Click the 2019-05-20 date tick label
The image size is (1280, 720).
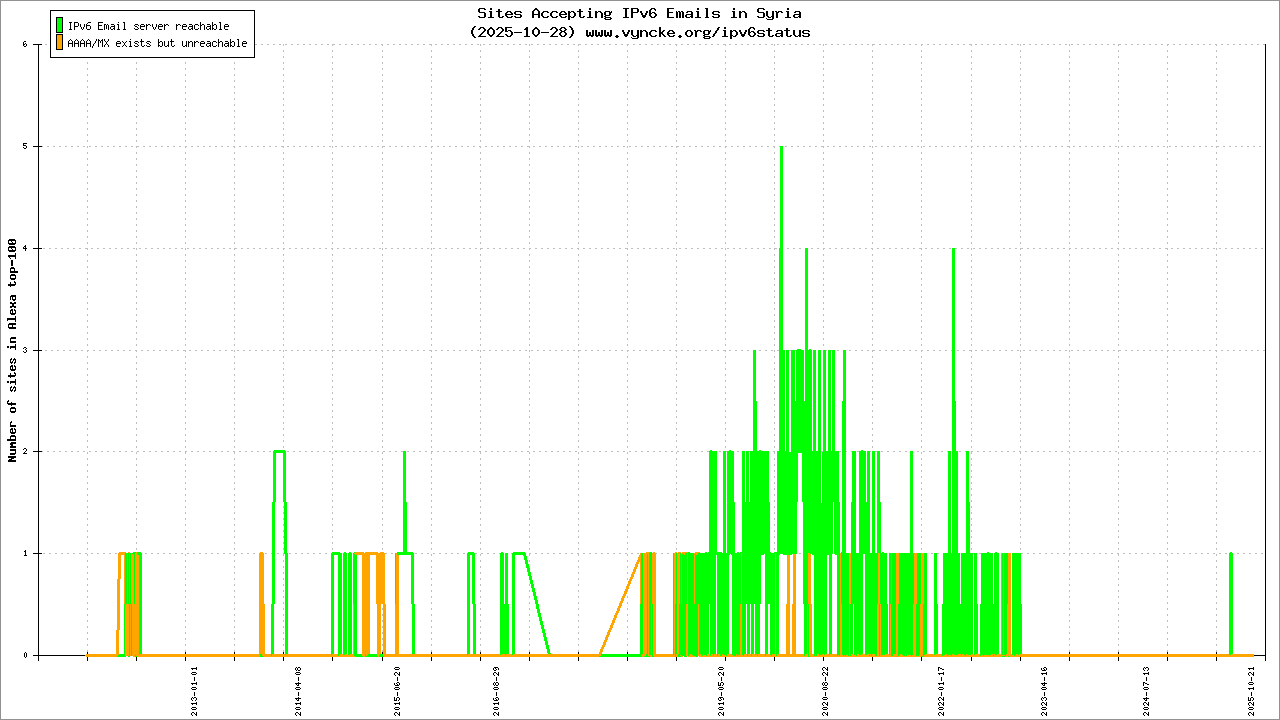tap(722, 691)
